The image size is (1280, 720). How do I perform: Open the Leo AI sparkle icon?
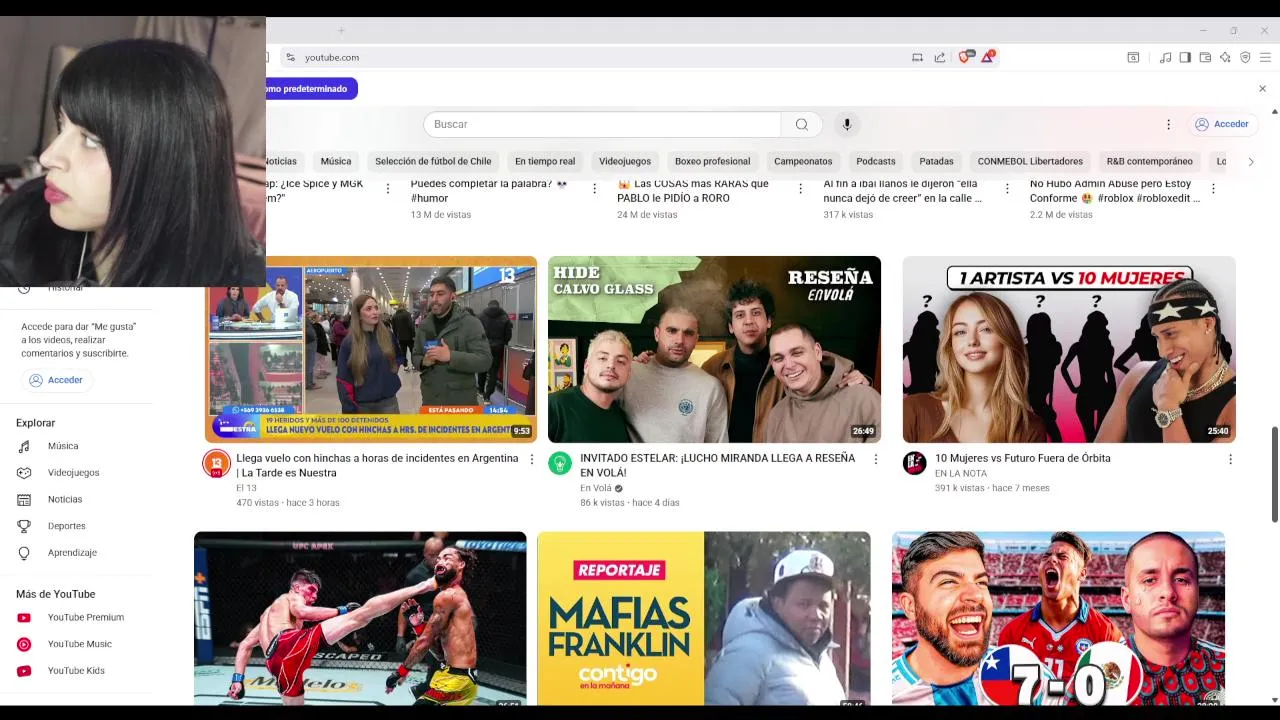pyautogui.click(x=1225, y=57)
